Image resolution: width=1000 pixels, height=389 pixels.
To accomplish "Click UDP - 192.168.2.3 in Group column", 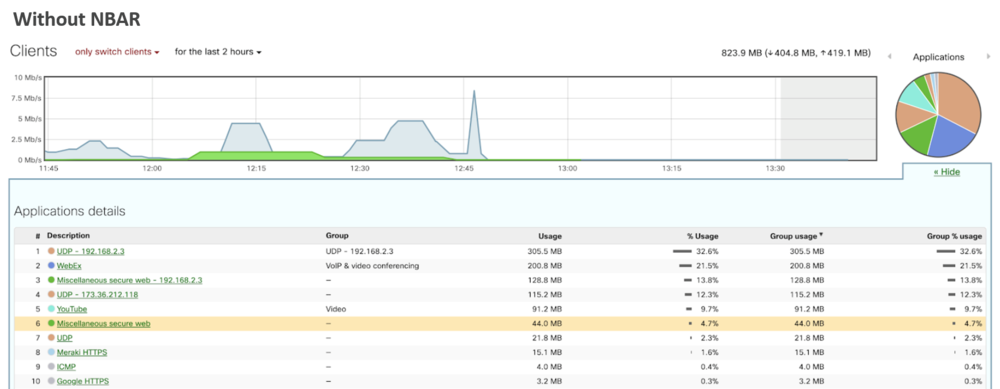I will click(360, 251).
